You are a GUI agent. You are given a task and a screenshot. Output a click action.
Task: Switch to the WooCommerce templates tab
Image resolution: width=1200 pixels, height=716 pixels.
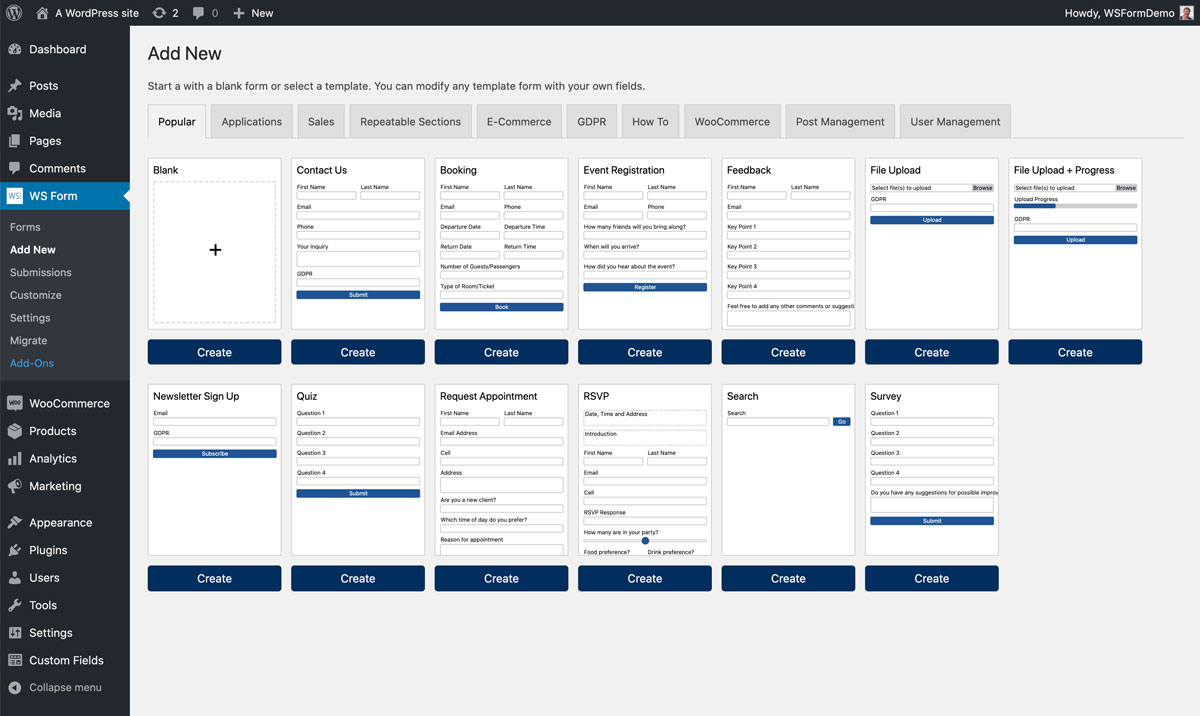[732, 121]
